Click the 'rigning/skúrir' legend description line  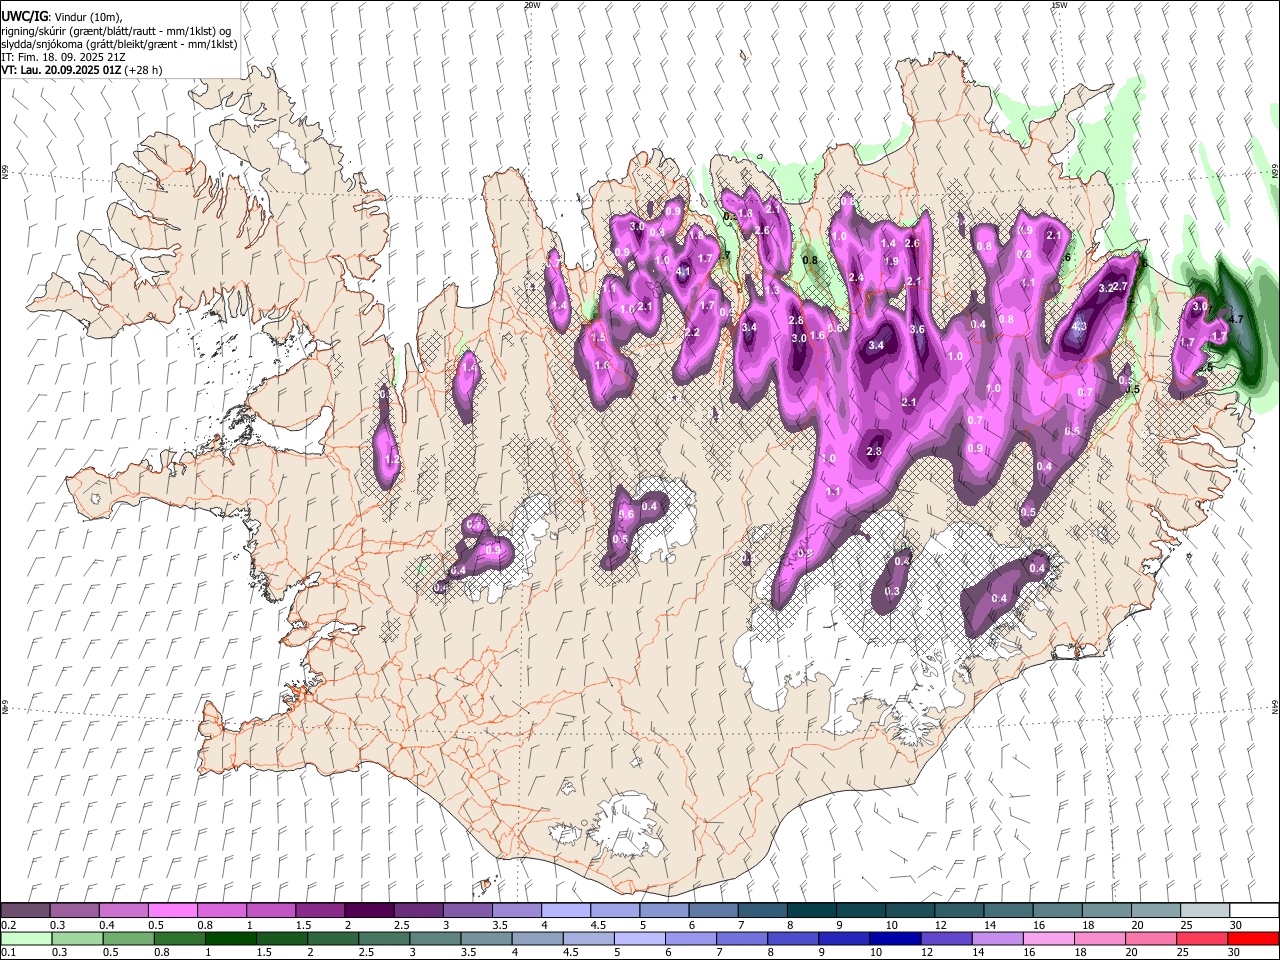116,31
